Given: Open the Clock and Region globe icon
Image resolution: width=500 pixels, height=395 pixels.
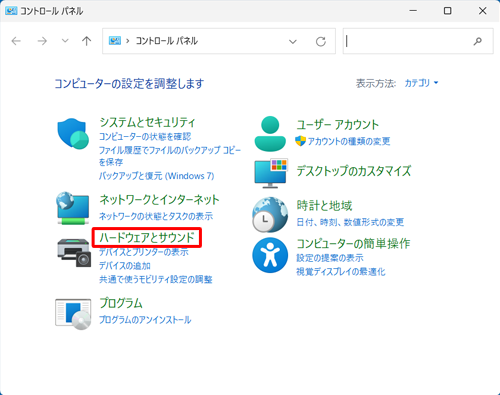Looking at the screenshot, I should tap(270, 215).
